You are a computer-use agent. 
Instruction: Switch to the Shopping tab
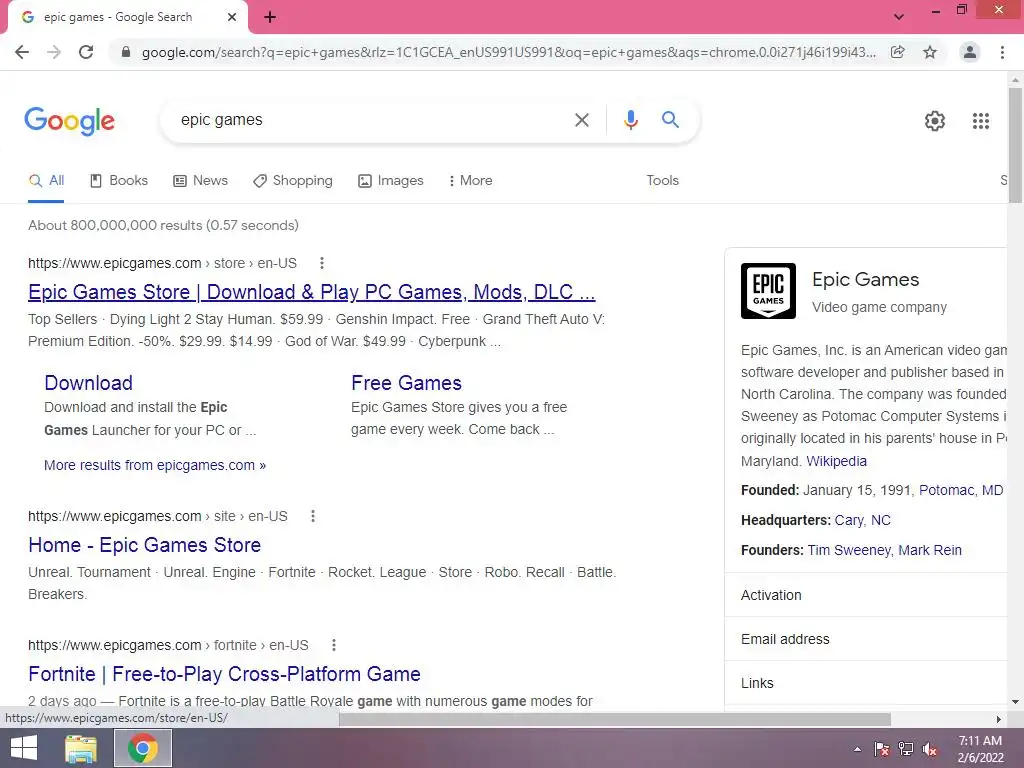293,181
